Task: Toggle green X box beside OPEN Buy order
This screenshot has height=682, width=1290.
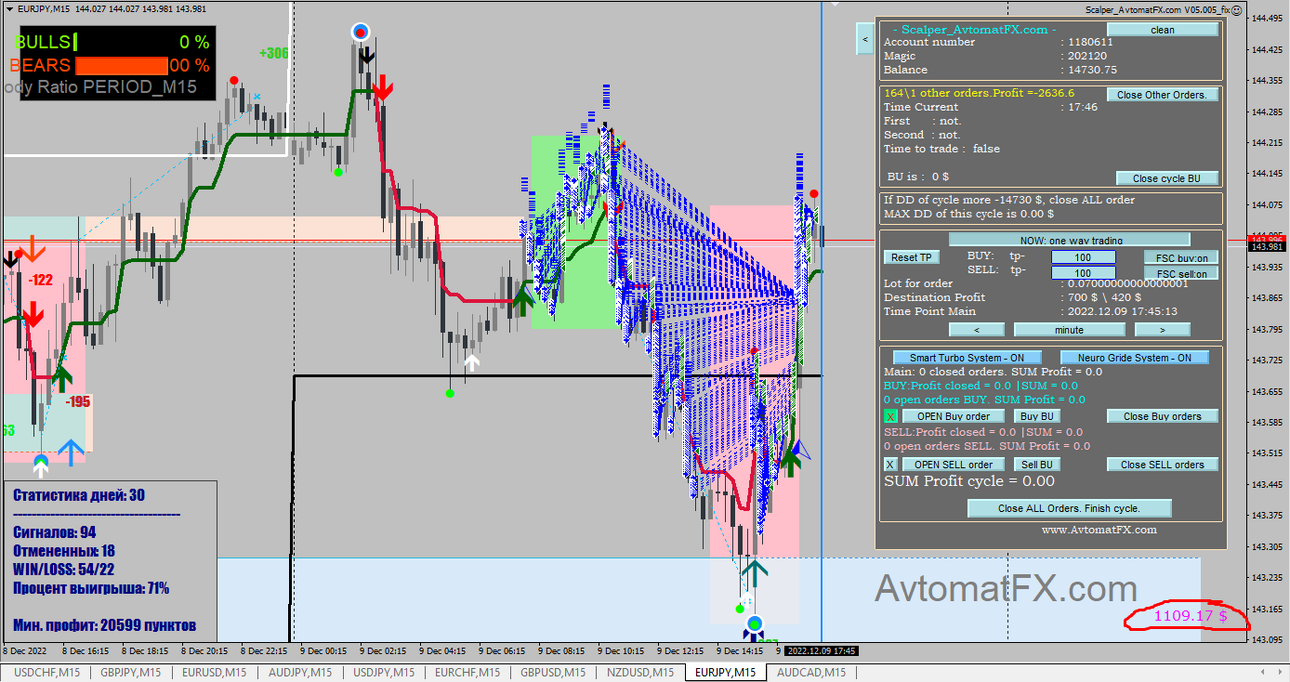Action: [890, 416]
